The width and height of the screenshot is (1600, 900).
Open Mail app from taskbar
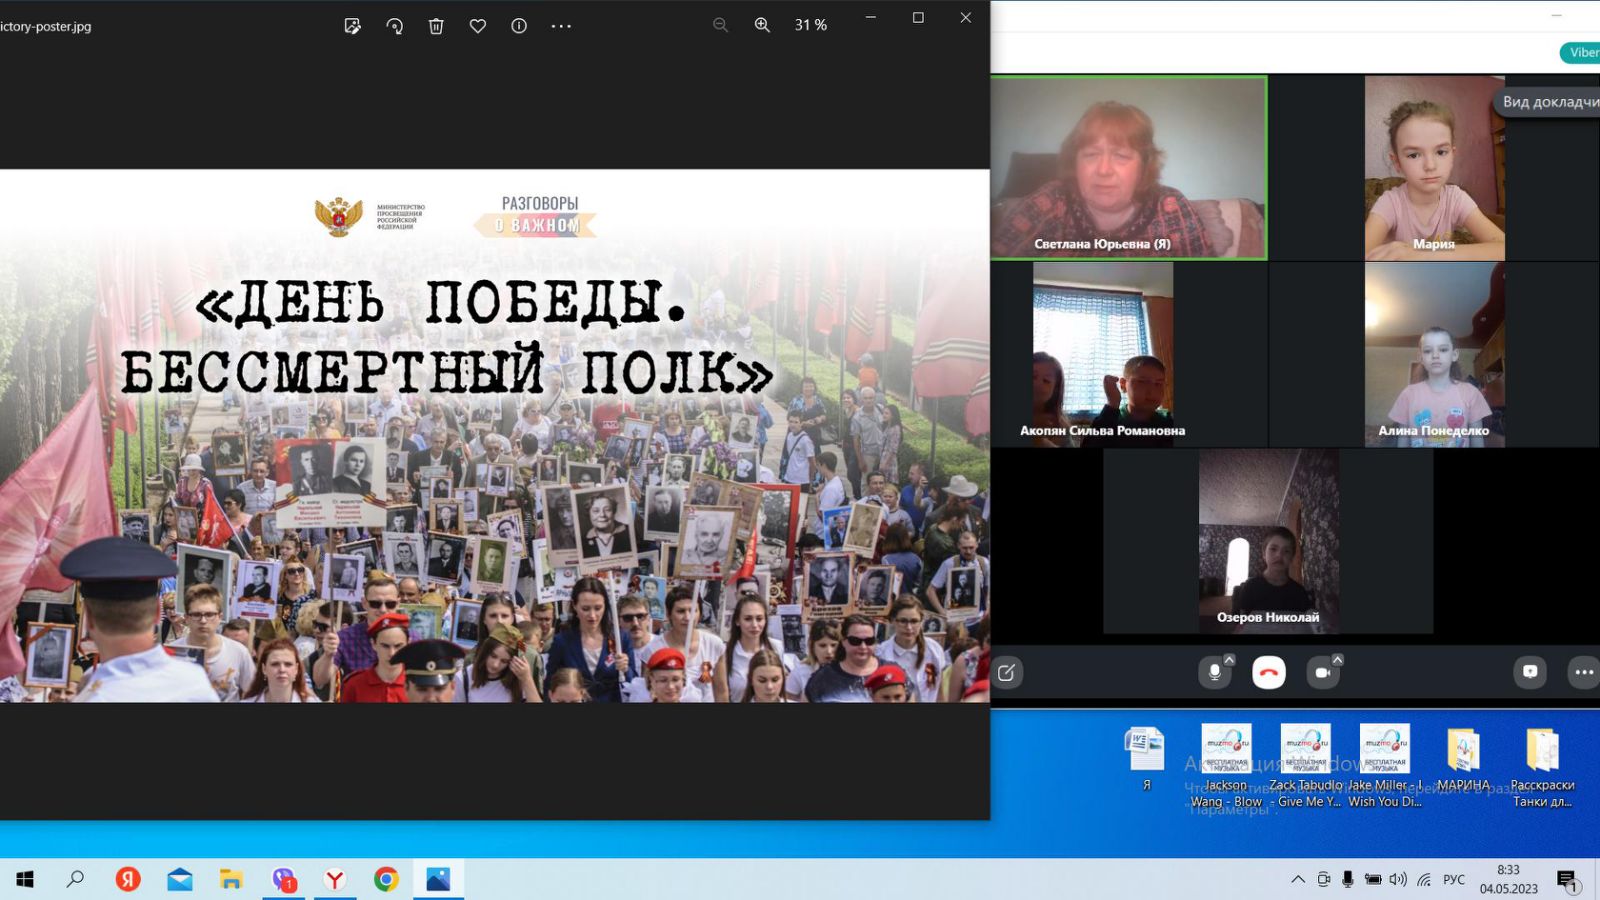coord(180,879)
